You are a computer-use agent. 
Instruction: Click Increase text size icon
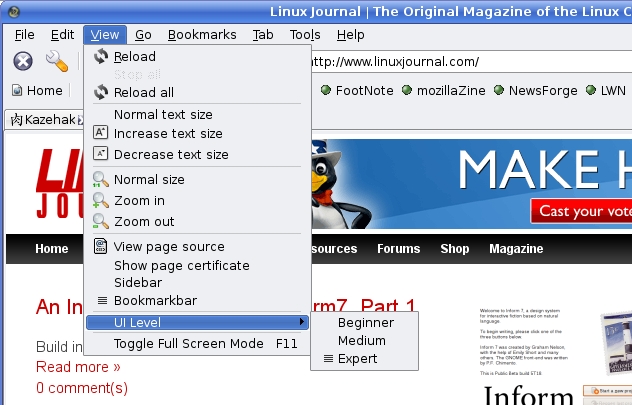pos(100,133)
